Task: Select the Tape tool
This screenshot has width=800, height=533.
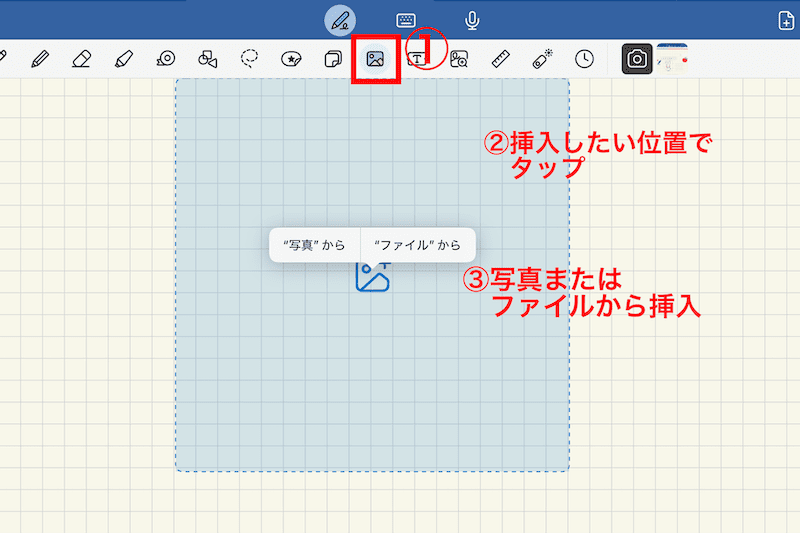Action: [166, 59]
